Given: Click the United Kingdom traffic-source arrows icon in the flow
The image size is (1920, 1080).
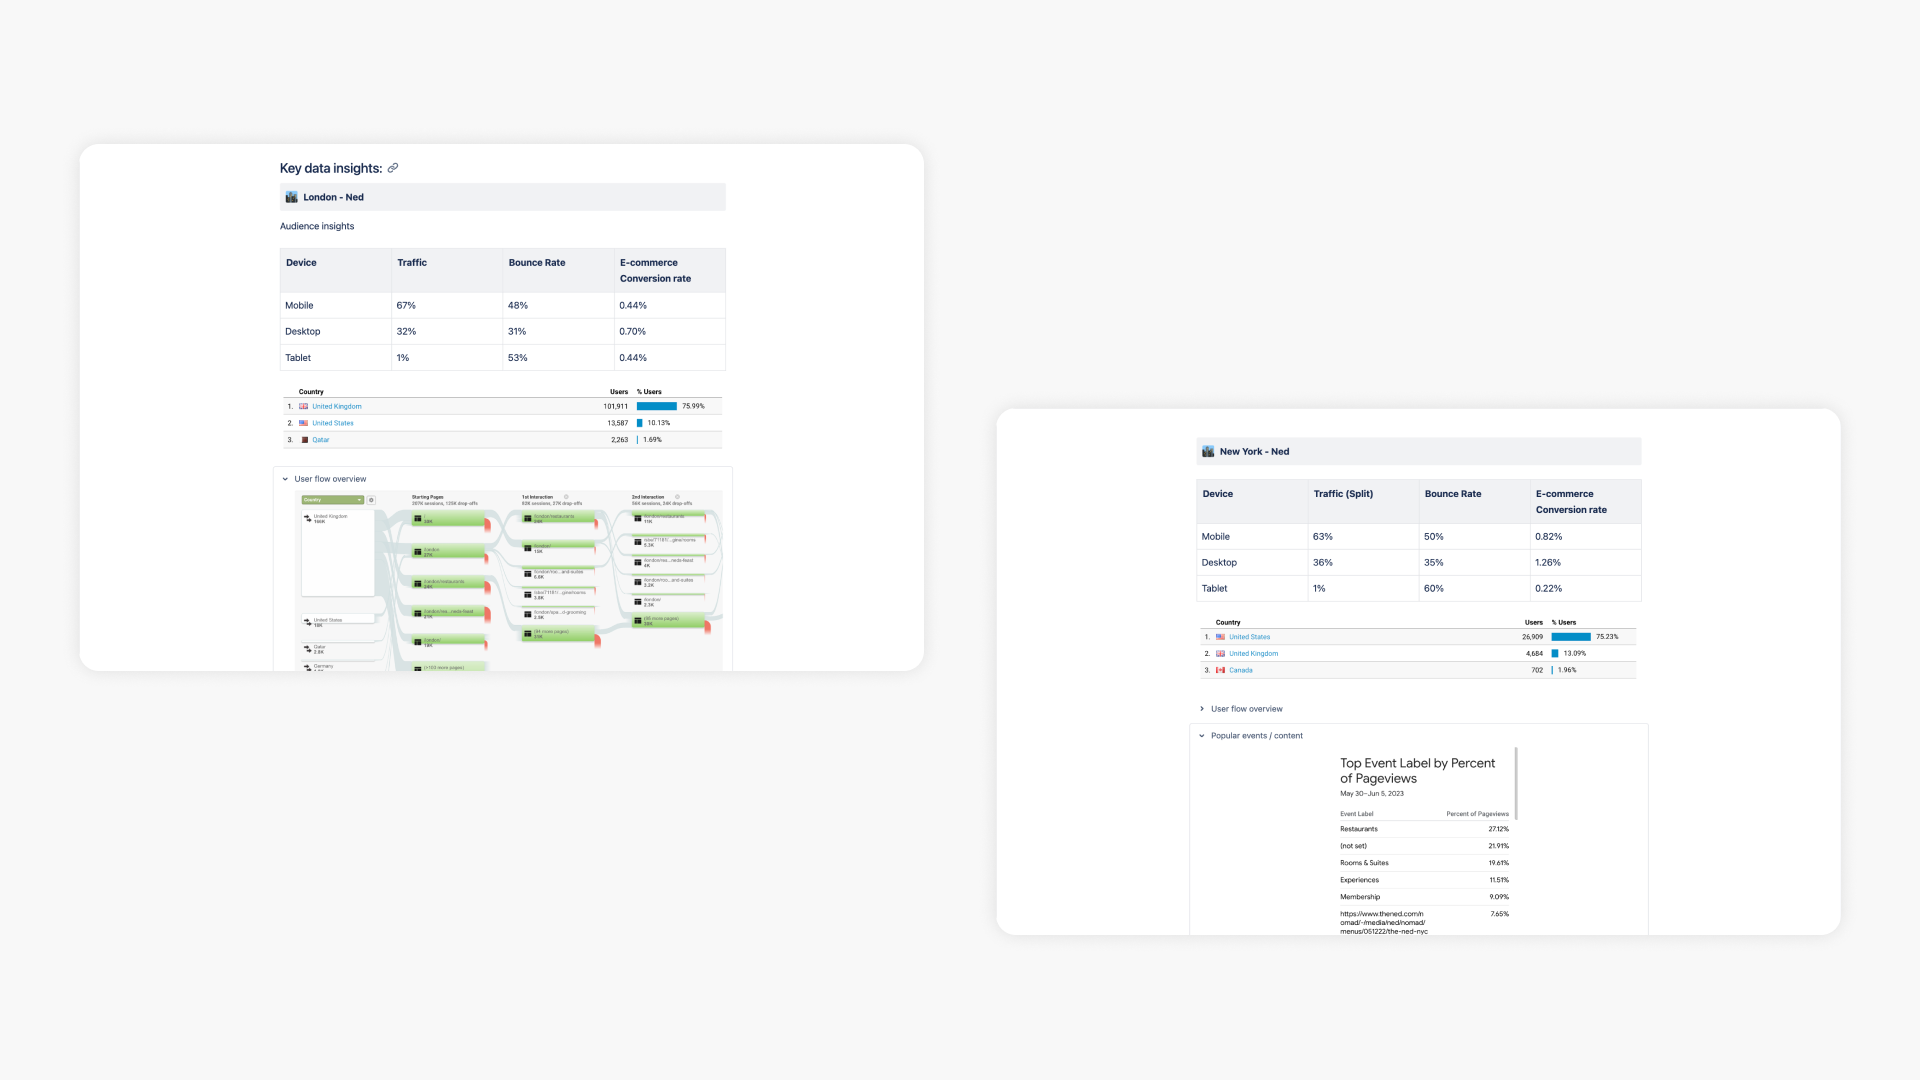Looking at the screenshot, I should pyautogui.click(x=307, y=518).
